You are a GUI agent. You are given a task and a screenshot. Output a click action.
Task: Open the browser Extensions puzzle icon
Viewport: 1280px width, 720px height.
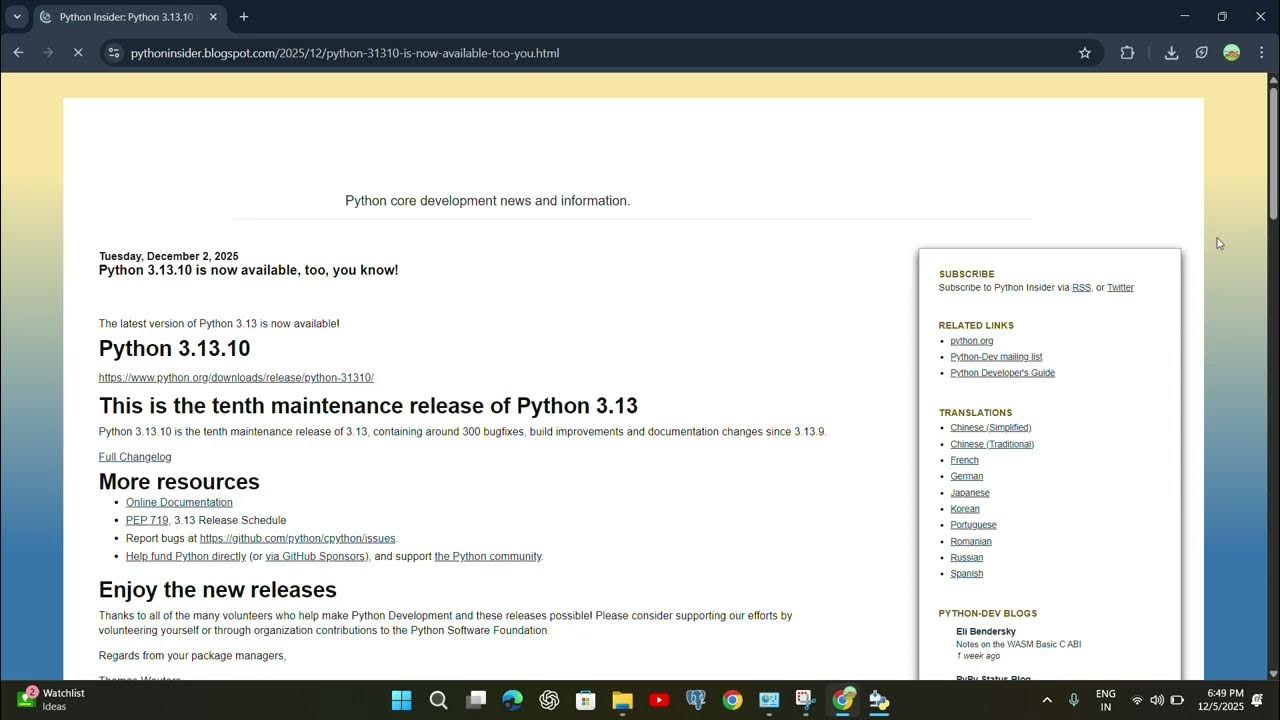tap(1127, 52)
